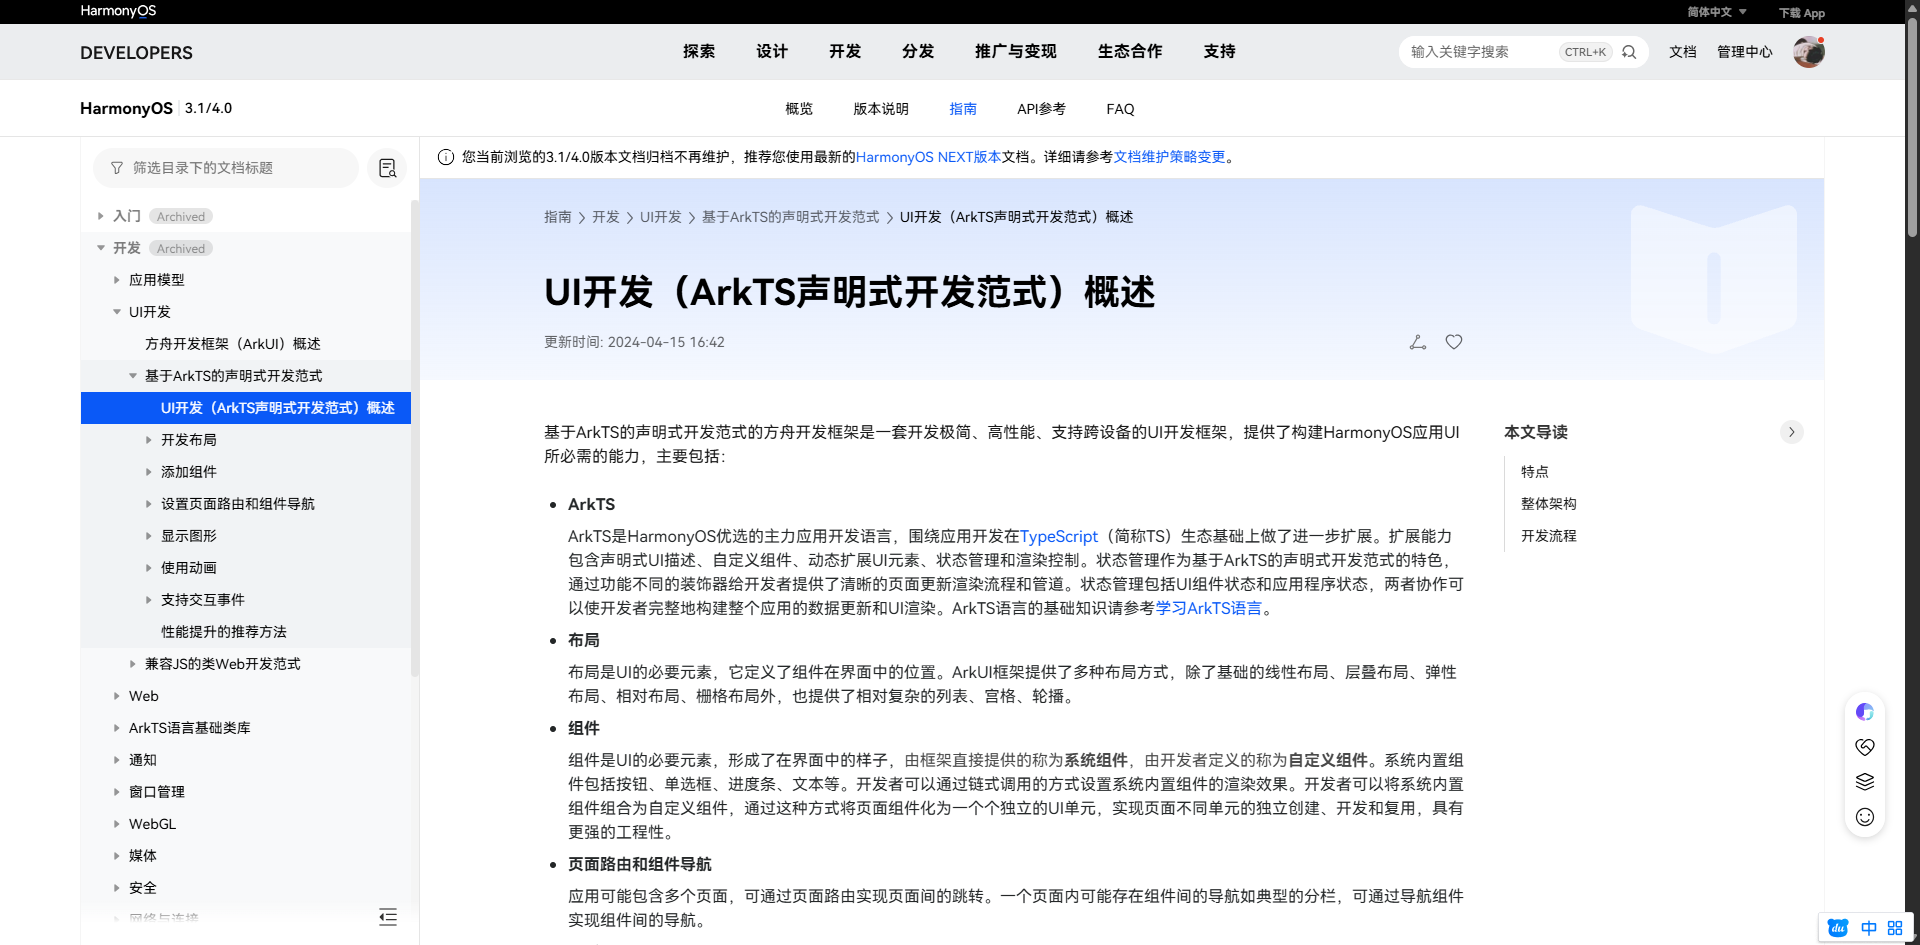This screenshot has width=1920, height=945.
Task: Open the AI assistant floating icon
Action: pos(1865,712)
